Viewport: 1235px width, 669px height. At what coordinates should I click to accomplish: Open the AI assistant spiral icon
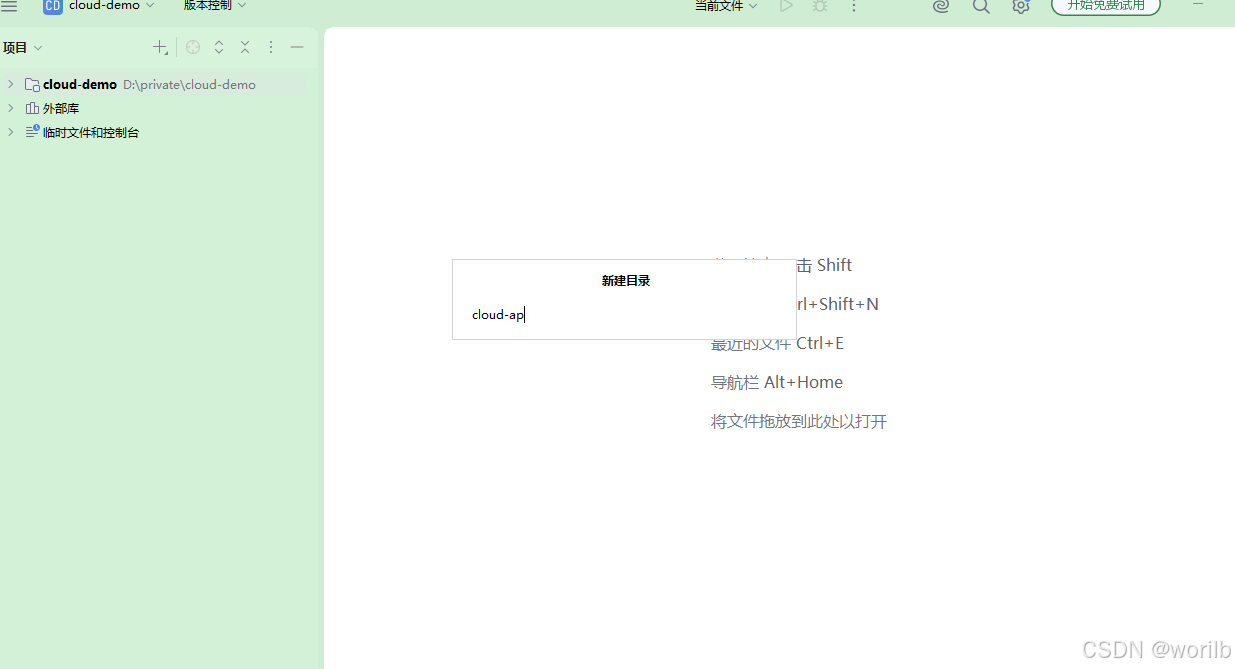[941, 6]
